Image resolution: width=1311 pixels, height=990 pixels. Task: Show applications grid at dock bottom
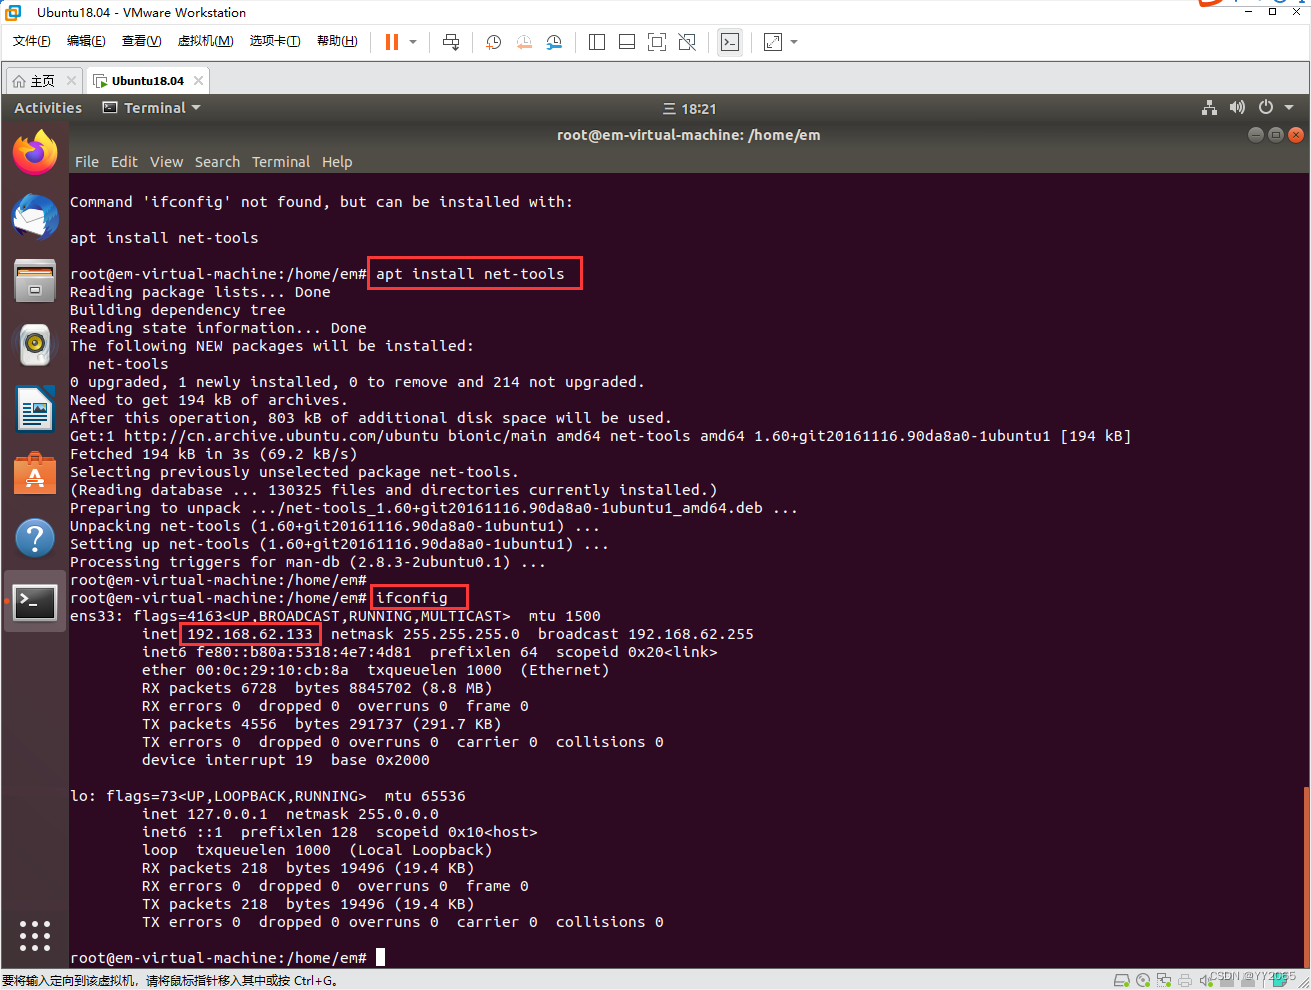tap(35, 936)
